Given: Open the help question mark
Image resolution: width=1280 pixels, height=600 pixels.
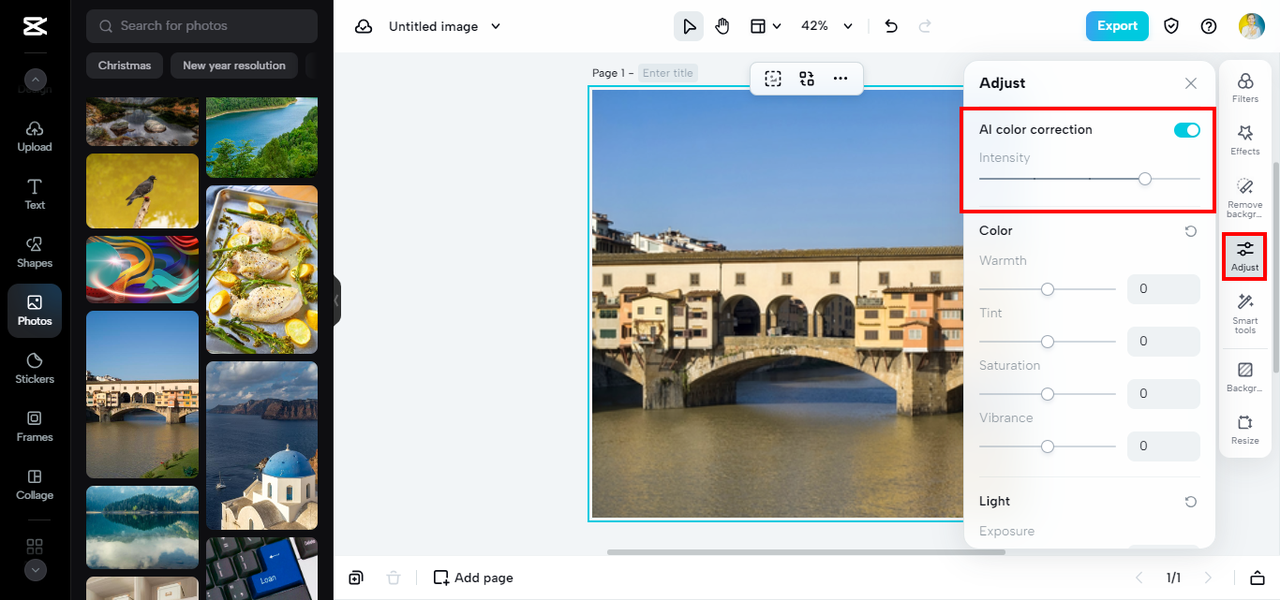Looking at the screenshot, I should tap(1208, 26).
